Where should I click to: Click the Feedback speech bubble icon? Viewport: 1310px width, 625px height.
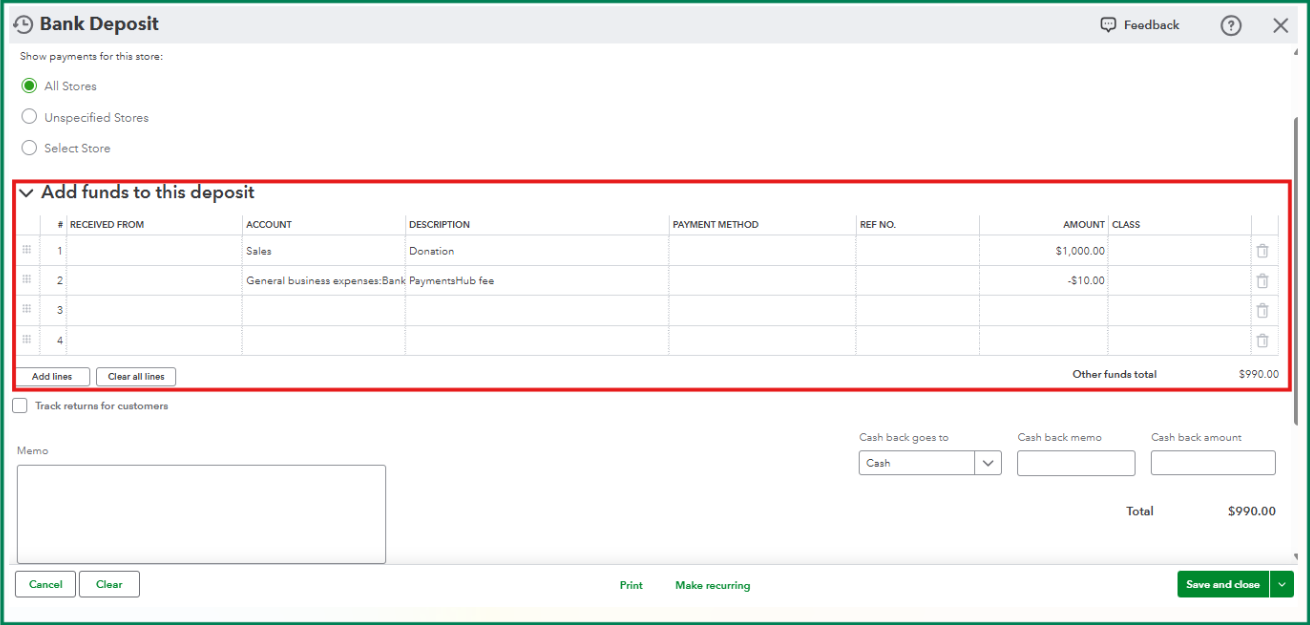click(1108, 25)
